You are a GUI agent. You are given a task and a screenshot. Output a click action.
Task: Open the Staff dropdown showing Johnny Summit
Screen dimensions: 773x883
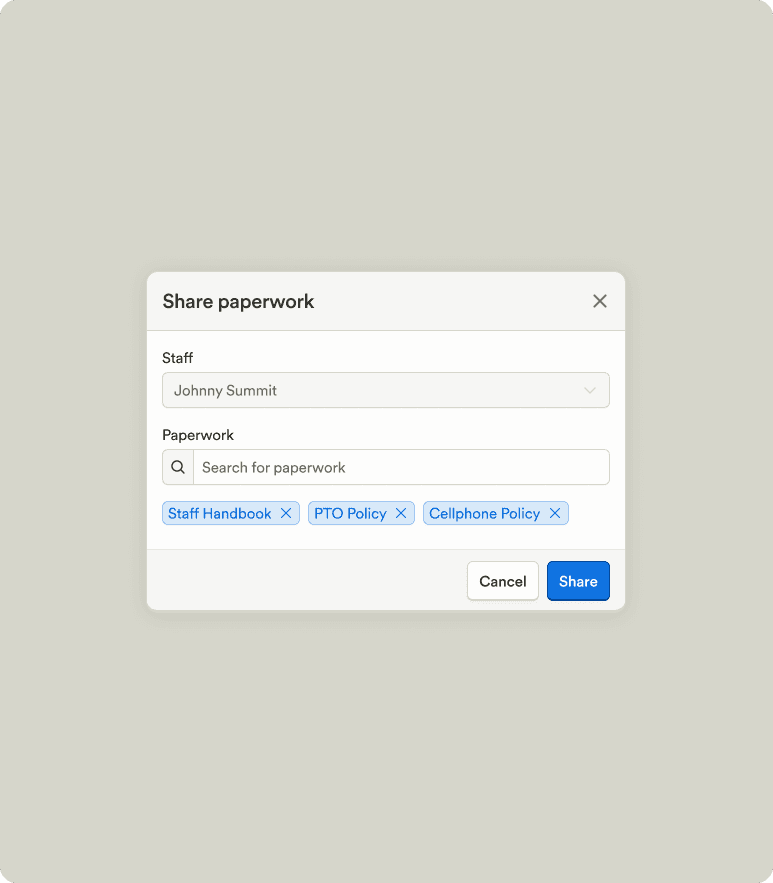pyautogui.click(x=386, y=390)
